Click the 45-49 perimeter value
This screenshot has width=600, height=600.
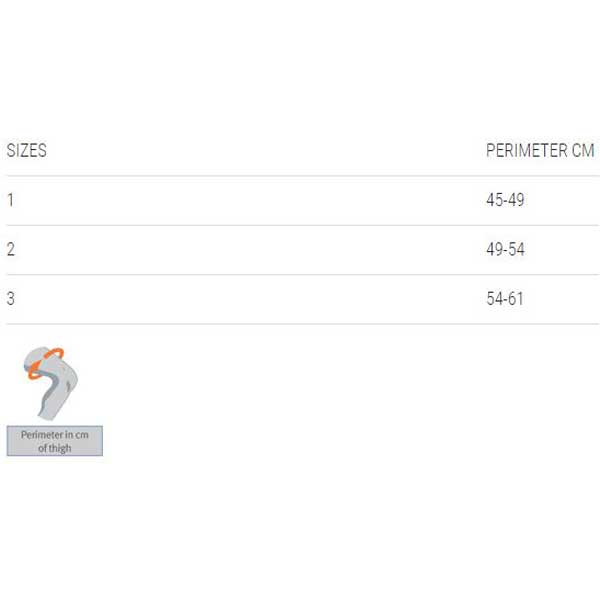505,200
